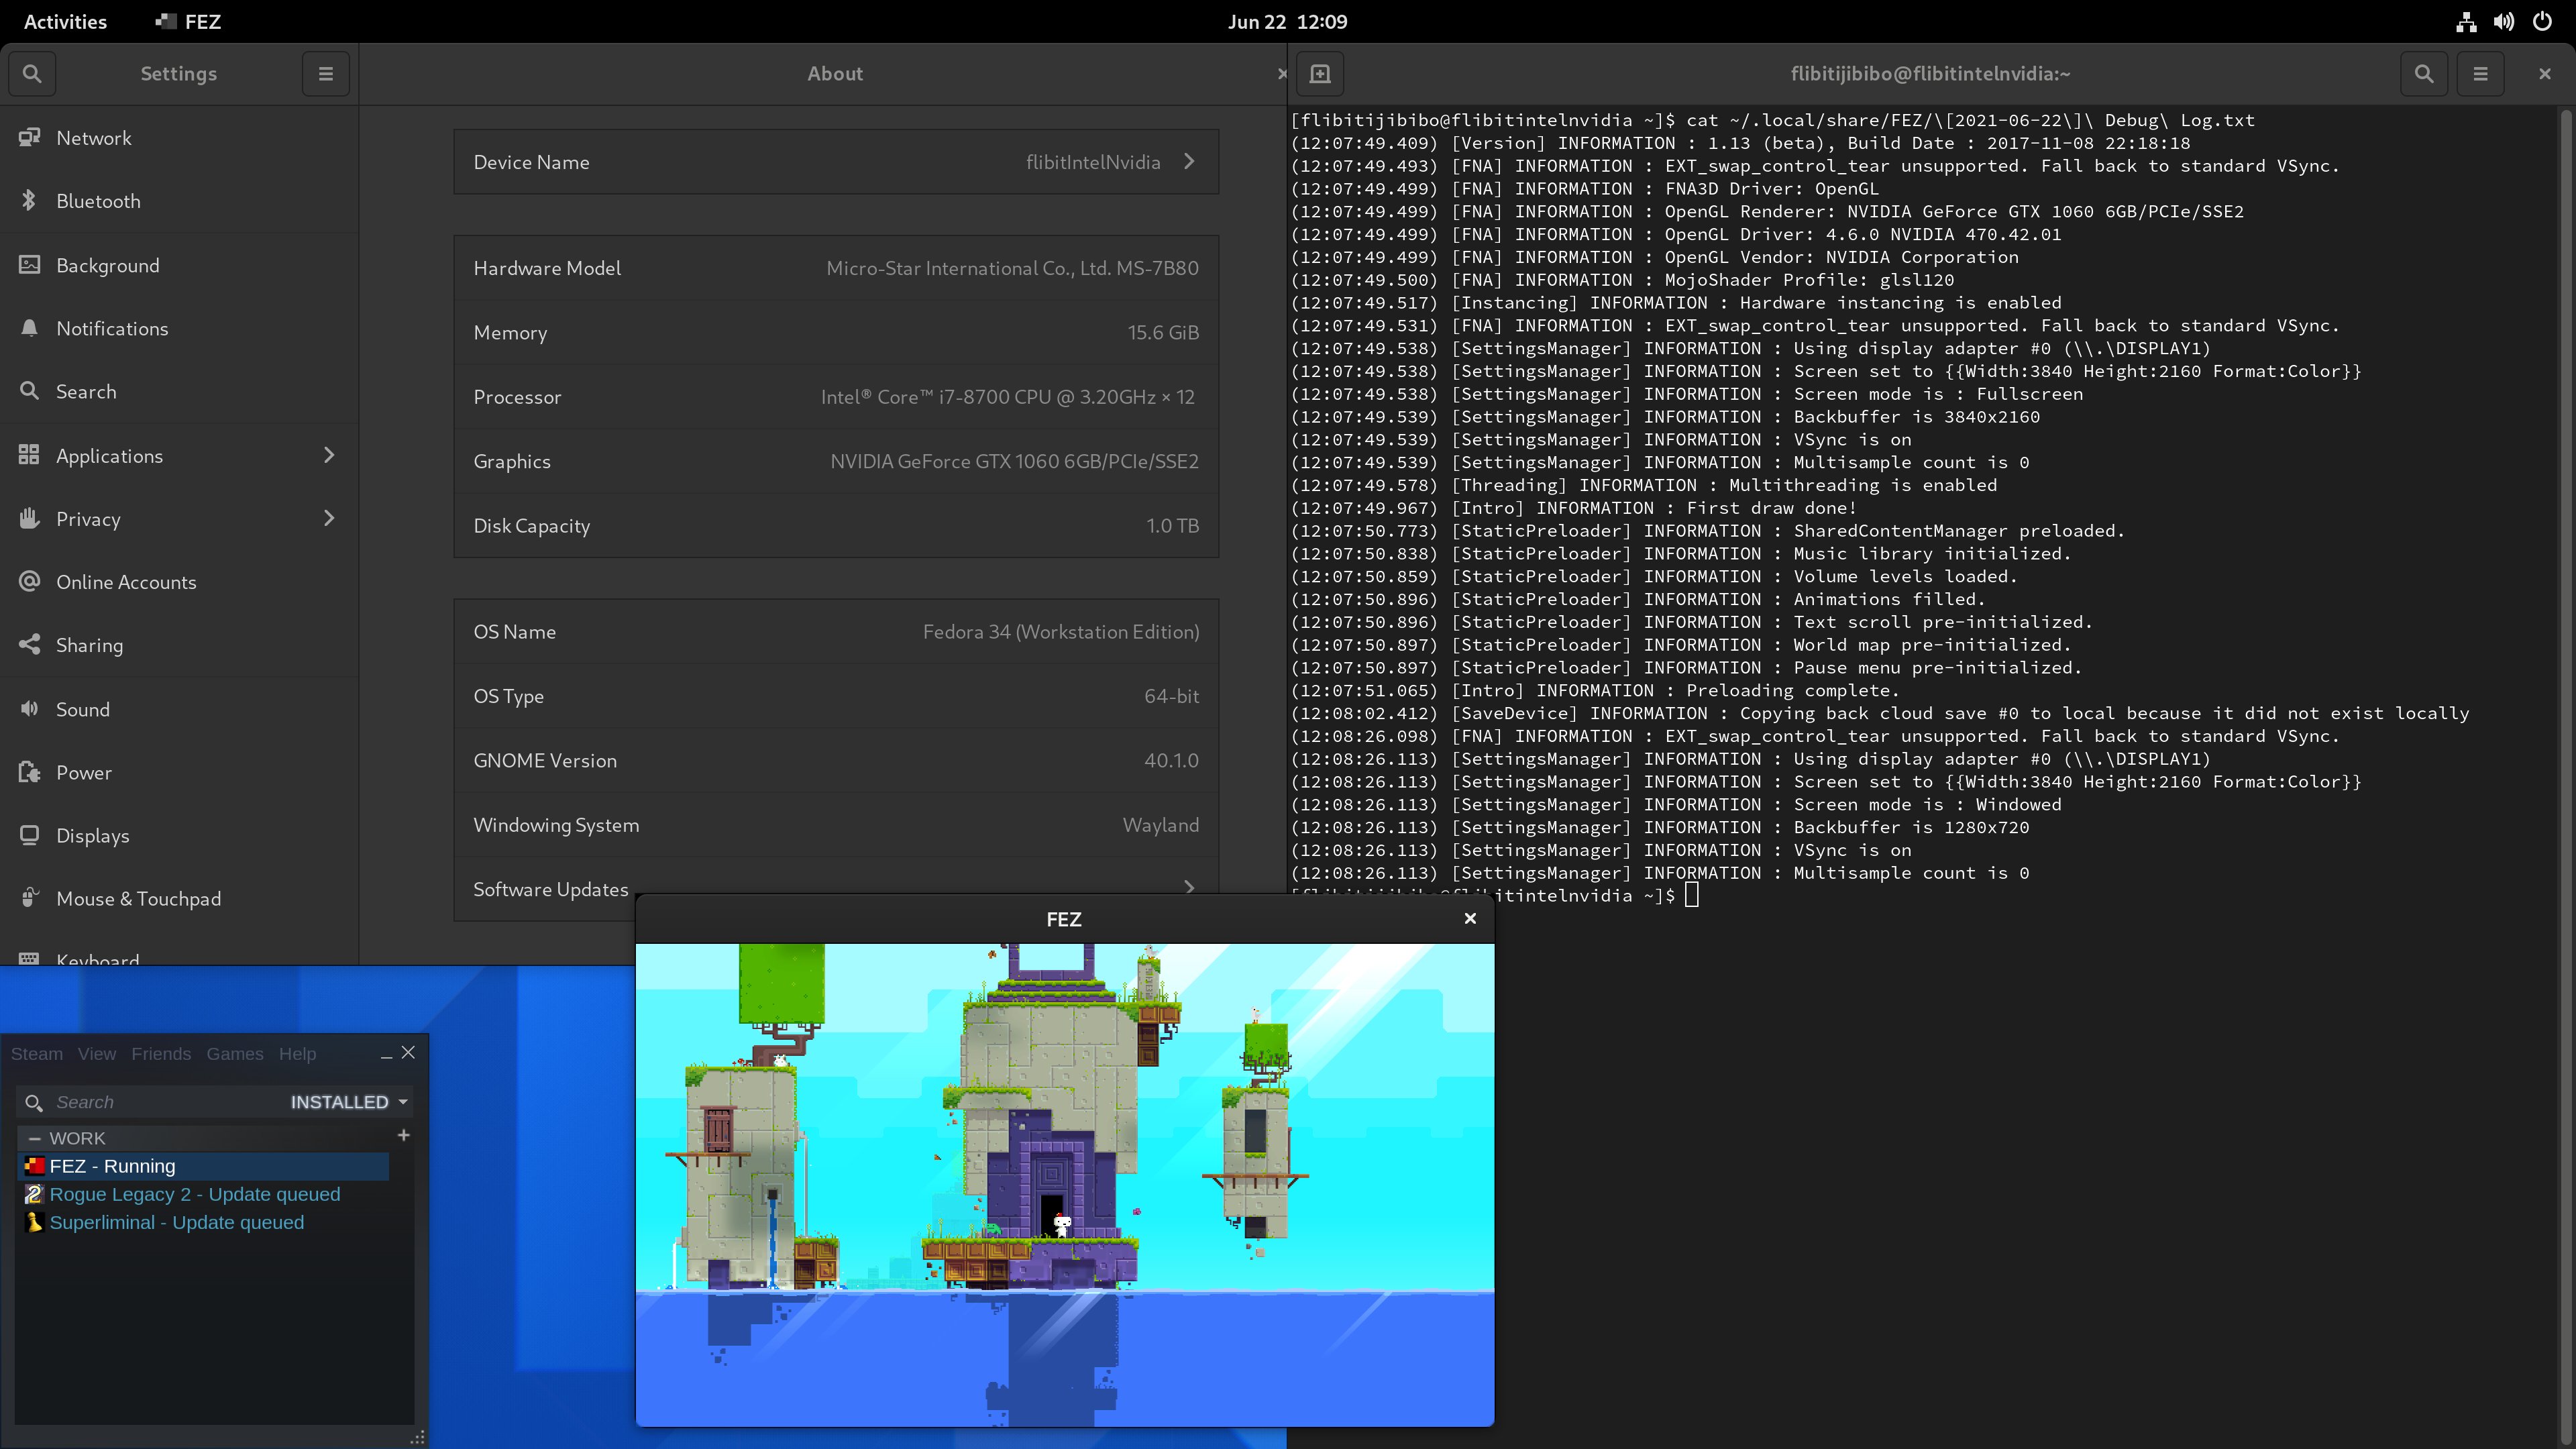Image resolution: width=2576 pixels, height=1449 pixels.
Task: Open Software Updates row
Action: pos(836,889)
